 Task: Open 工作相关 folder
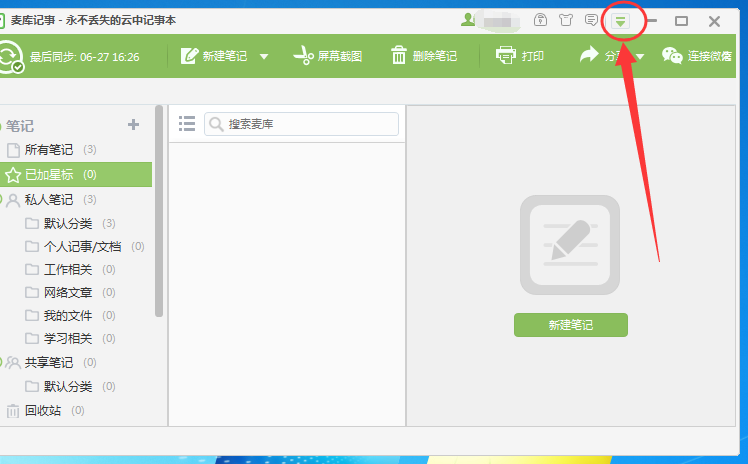pos(70,269)
